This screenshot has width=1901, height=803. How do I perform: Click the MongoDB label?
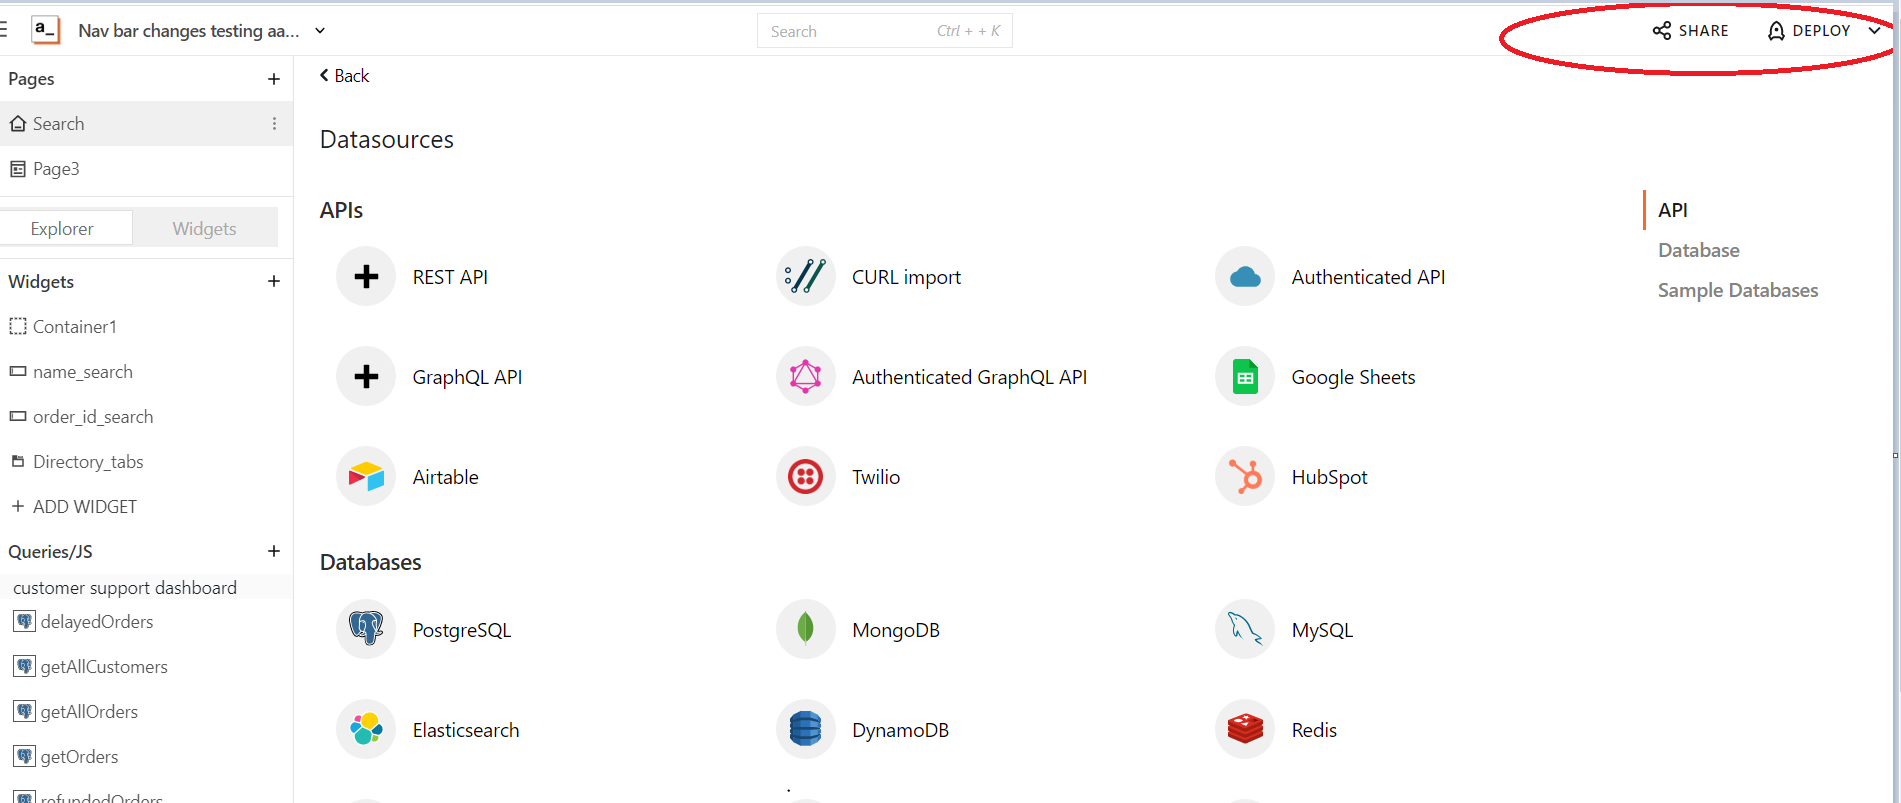[x=896, y=630]
